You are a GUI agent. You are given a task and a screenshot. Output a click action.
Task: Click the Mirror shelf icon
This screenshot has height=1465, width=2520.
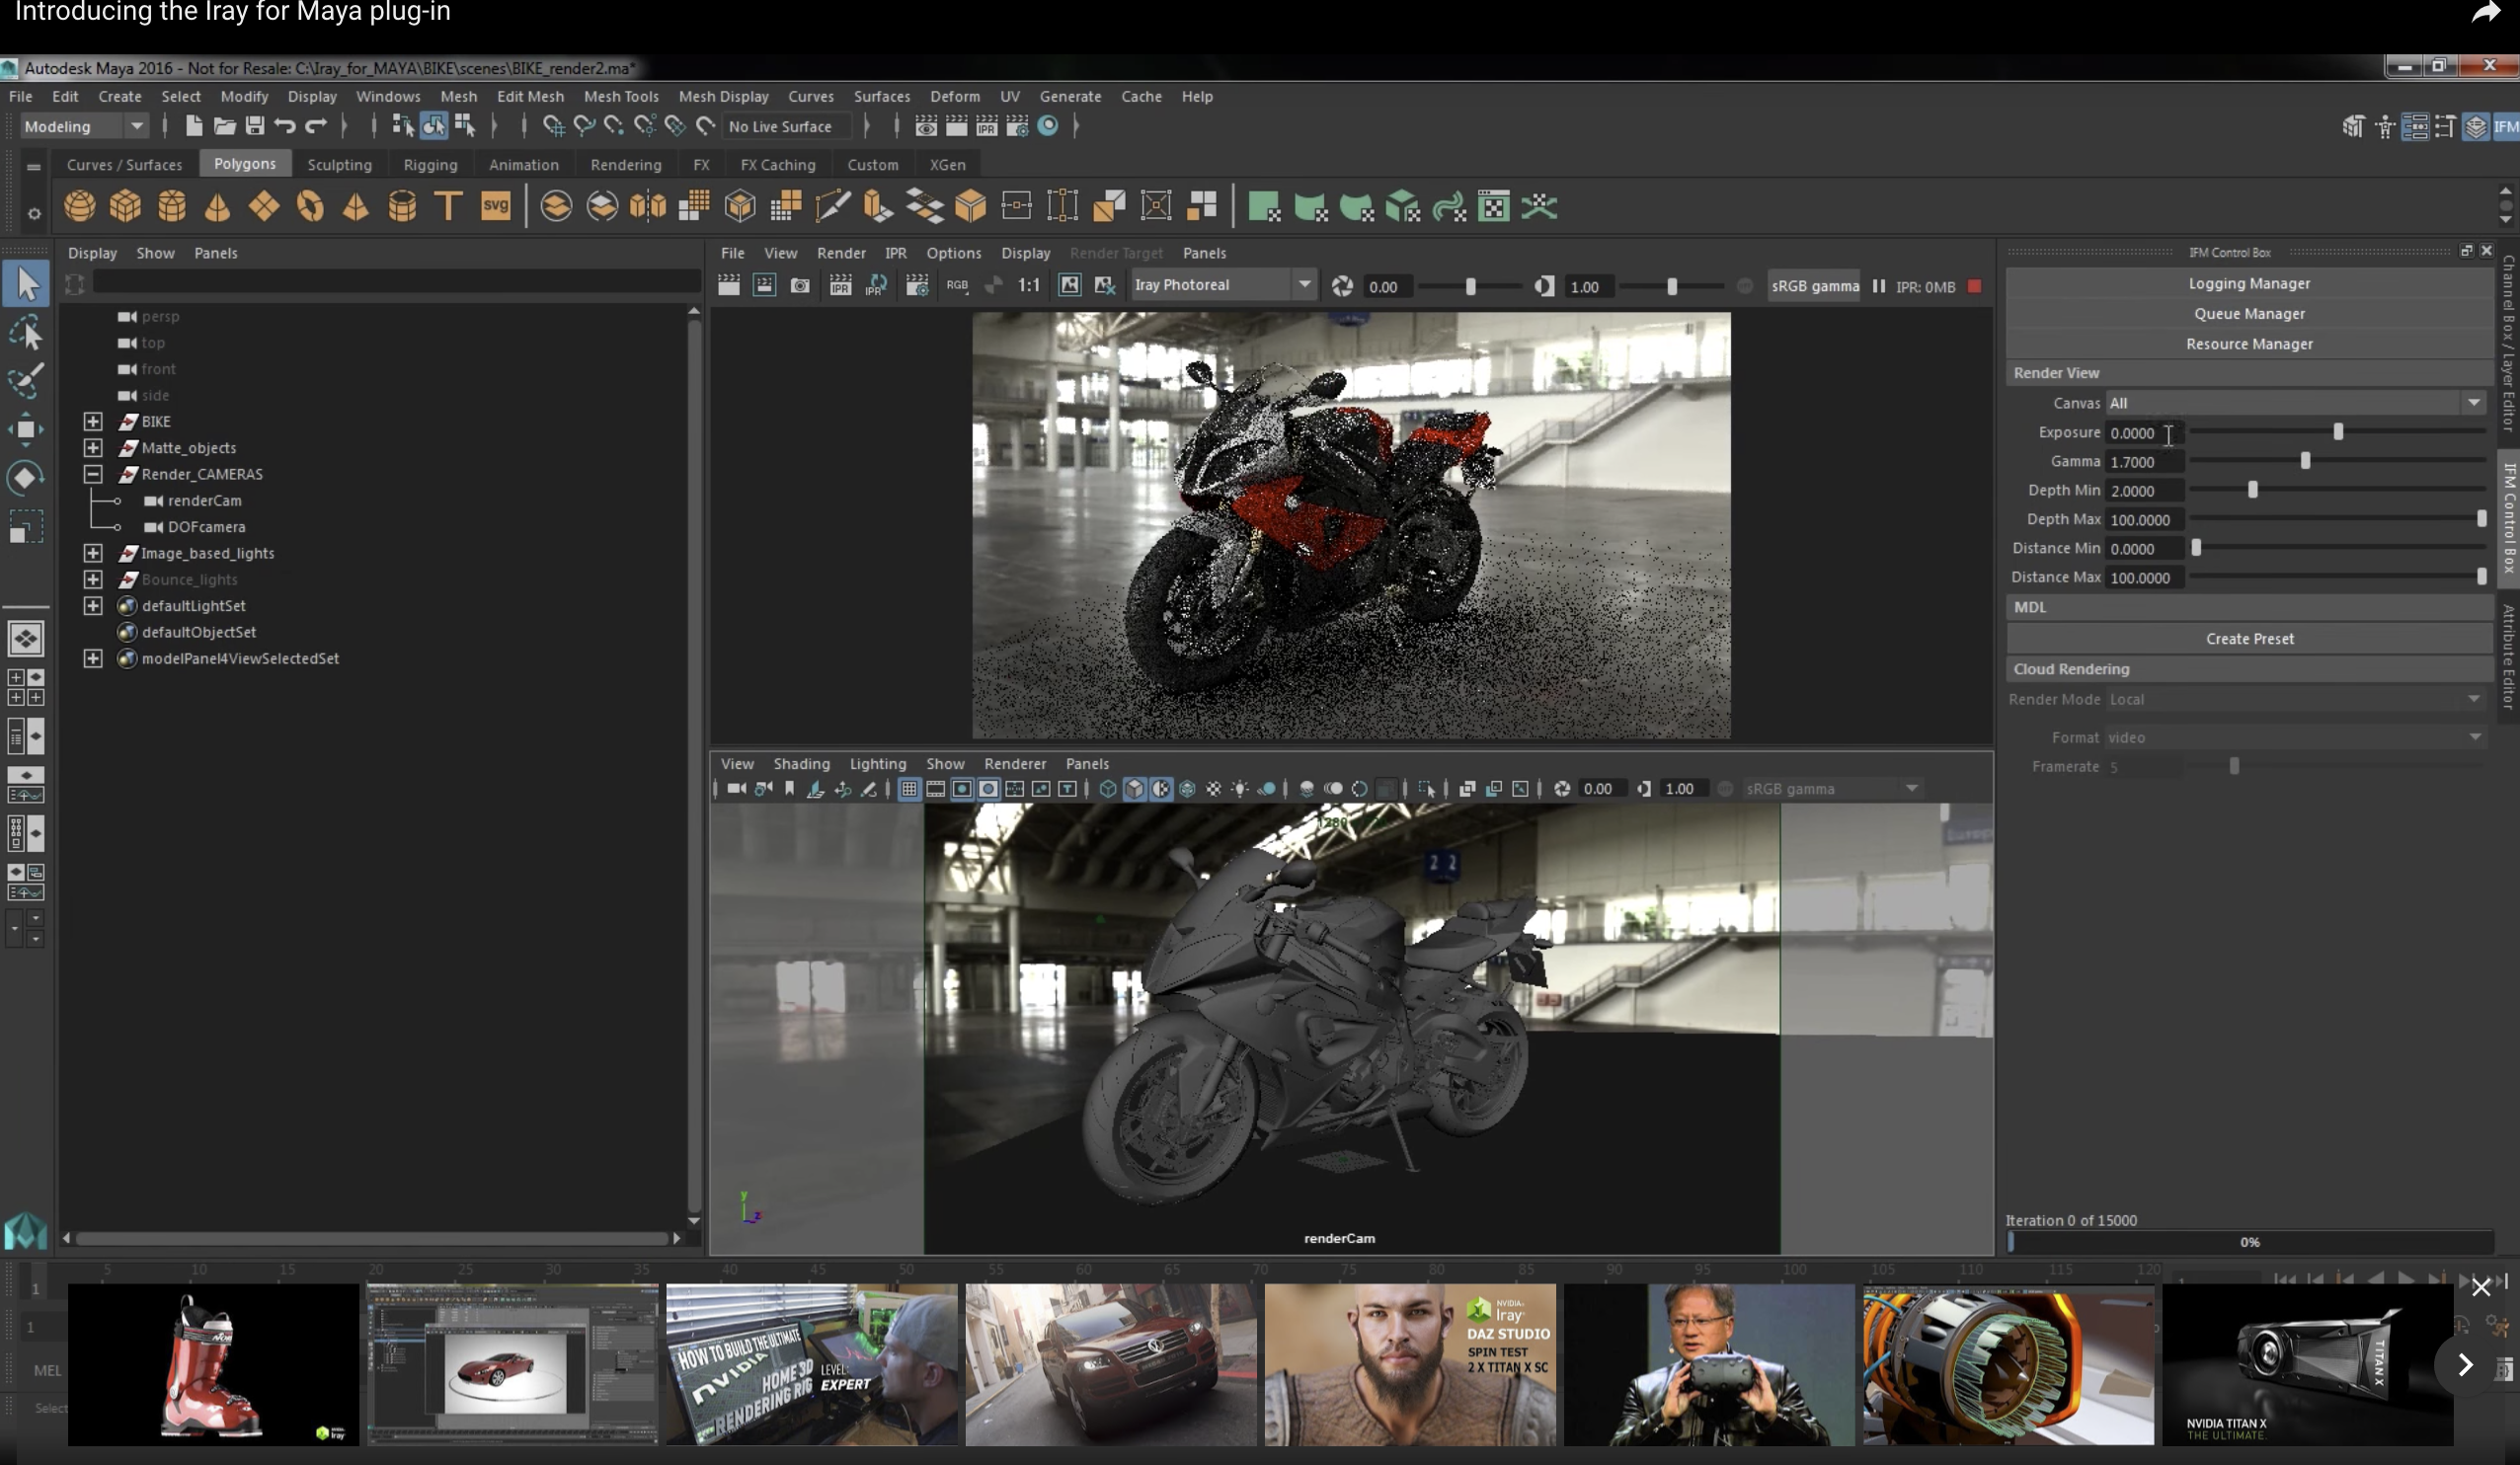647,207
